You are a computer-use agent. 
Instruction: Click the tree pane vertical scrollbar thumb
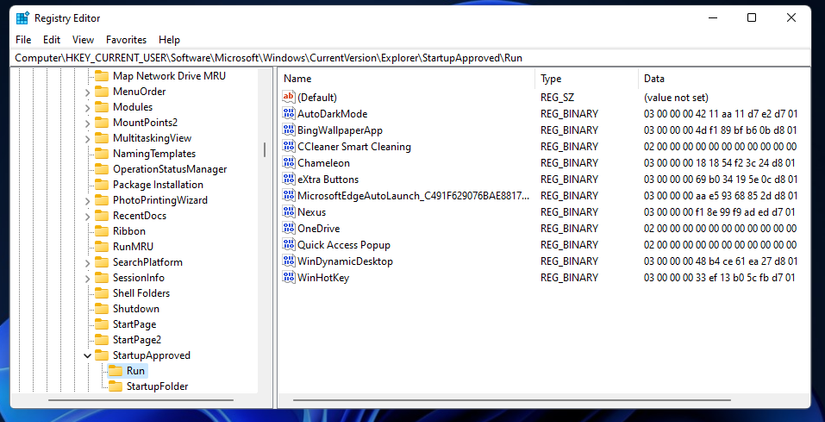[x=265, y=150]
